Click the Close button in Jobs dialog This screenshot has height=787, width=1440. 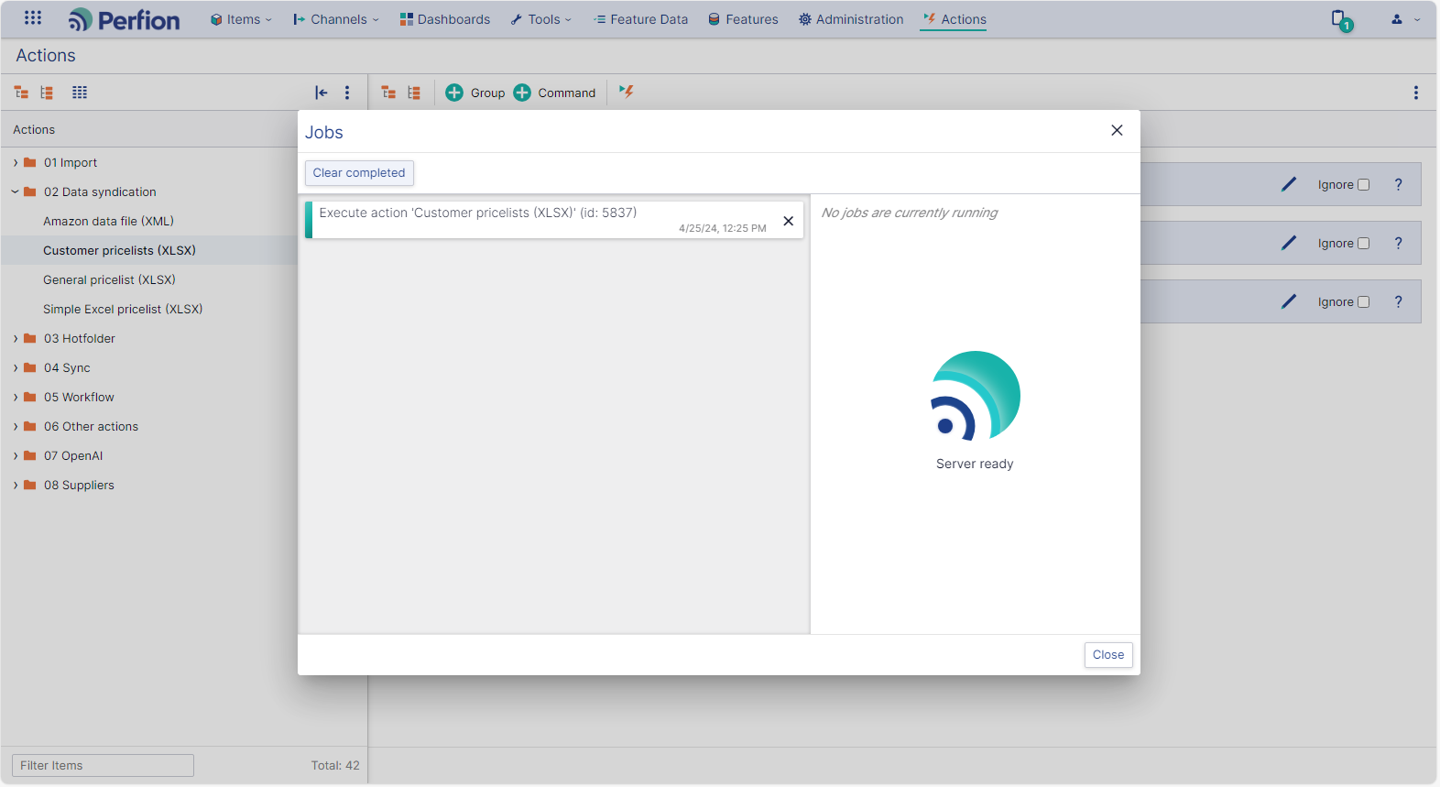point(1108,655)
